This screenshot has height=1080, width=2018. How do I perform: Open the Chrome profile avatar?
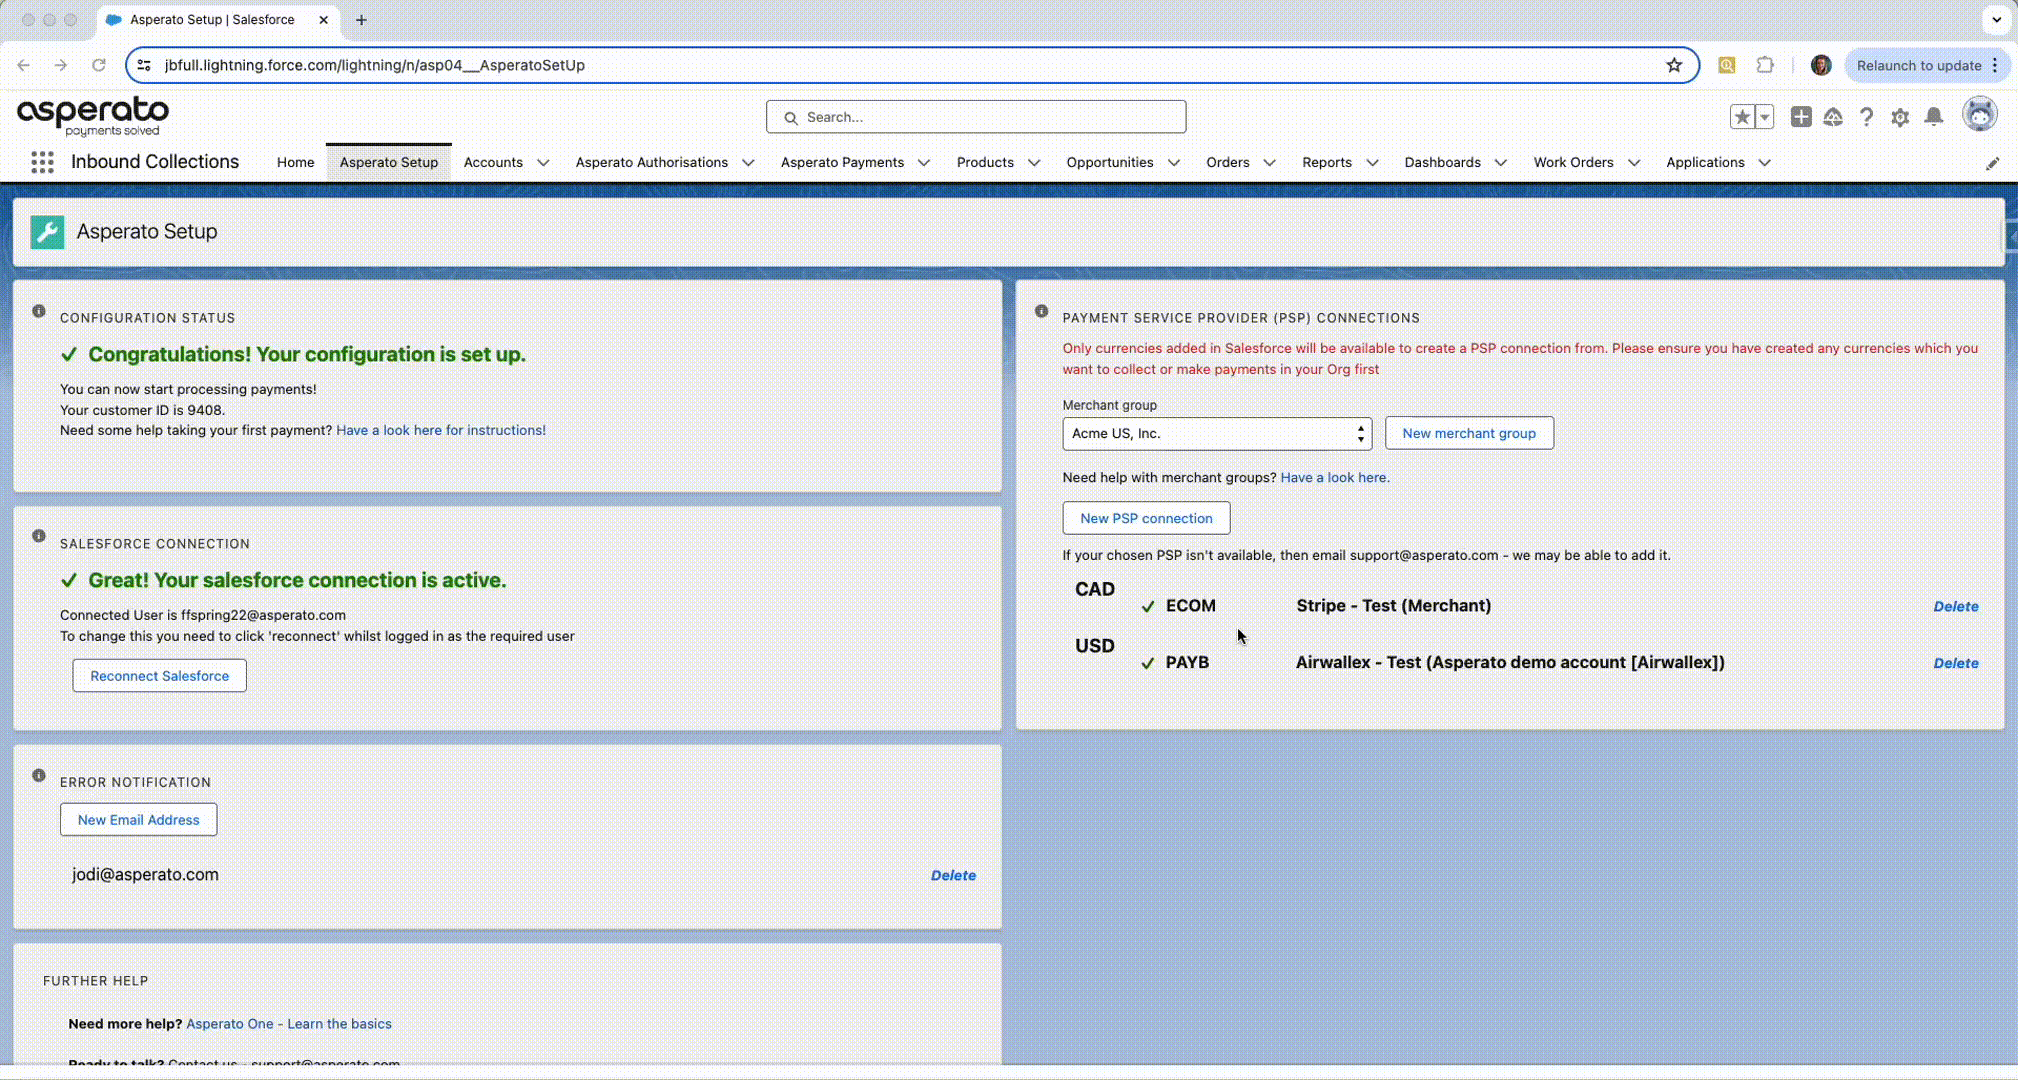[1821, 65]
